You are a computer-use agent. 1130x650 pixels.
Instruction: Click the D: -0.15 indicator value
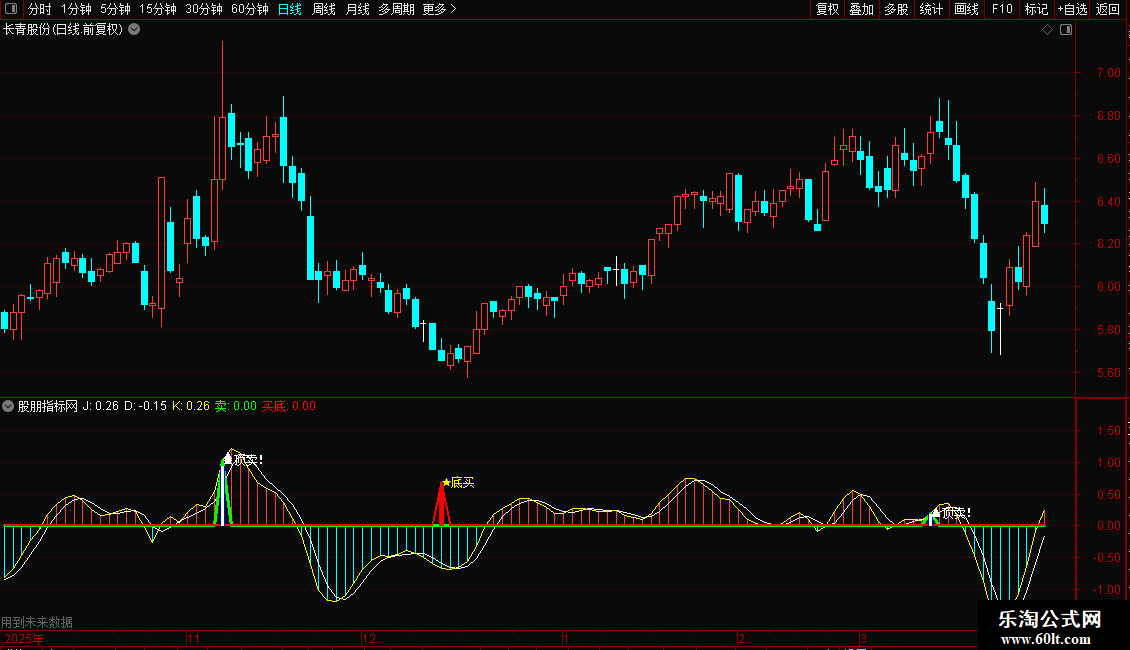[145, 406]
